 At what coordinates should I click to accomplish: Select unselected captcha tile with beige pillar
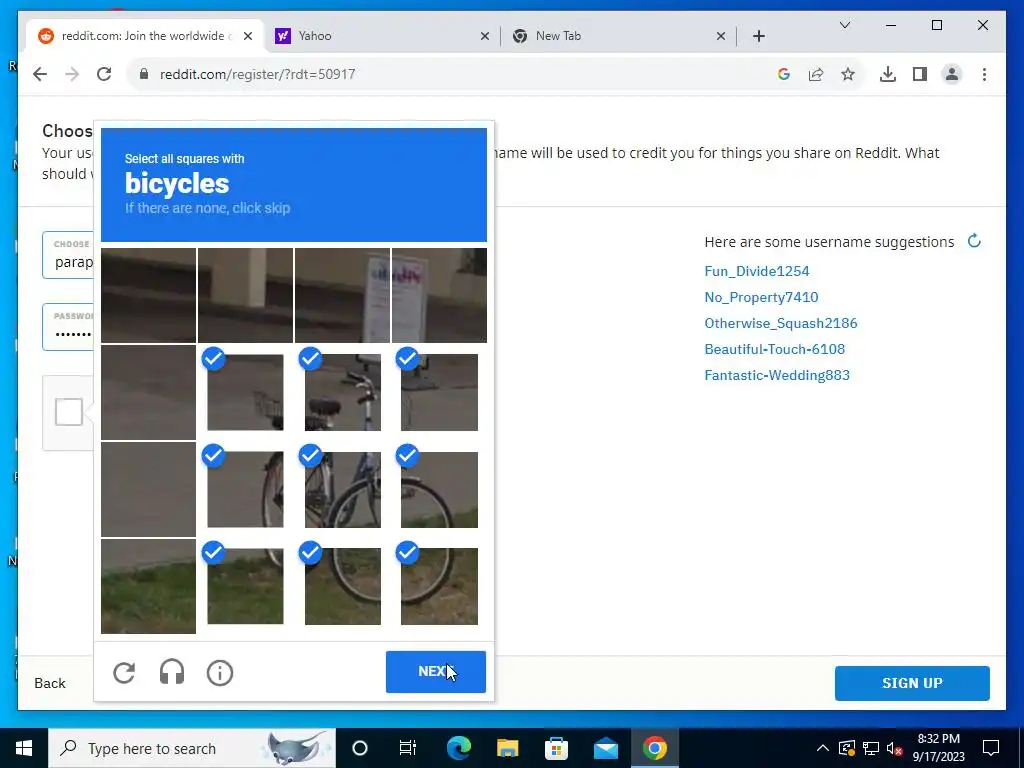[245, 295]
